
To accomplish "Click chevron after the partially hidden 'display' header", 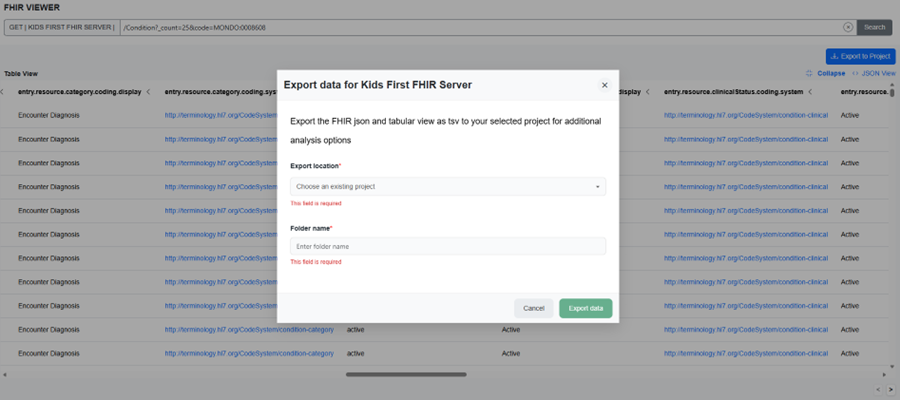I will coord(647,92).
